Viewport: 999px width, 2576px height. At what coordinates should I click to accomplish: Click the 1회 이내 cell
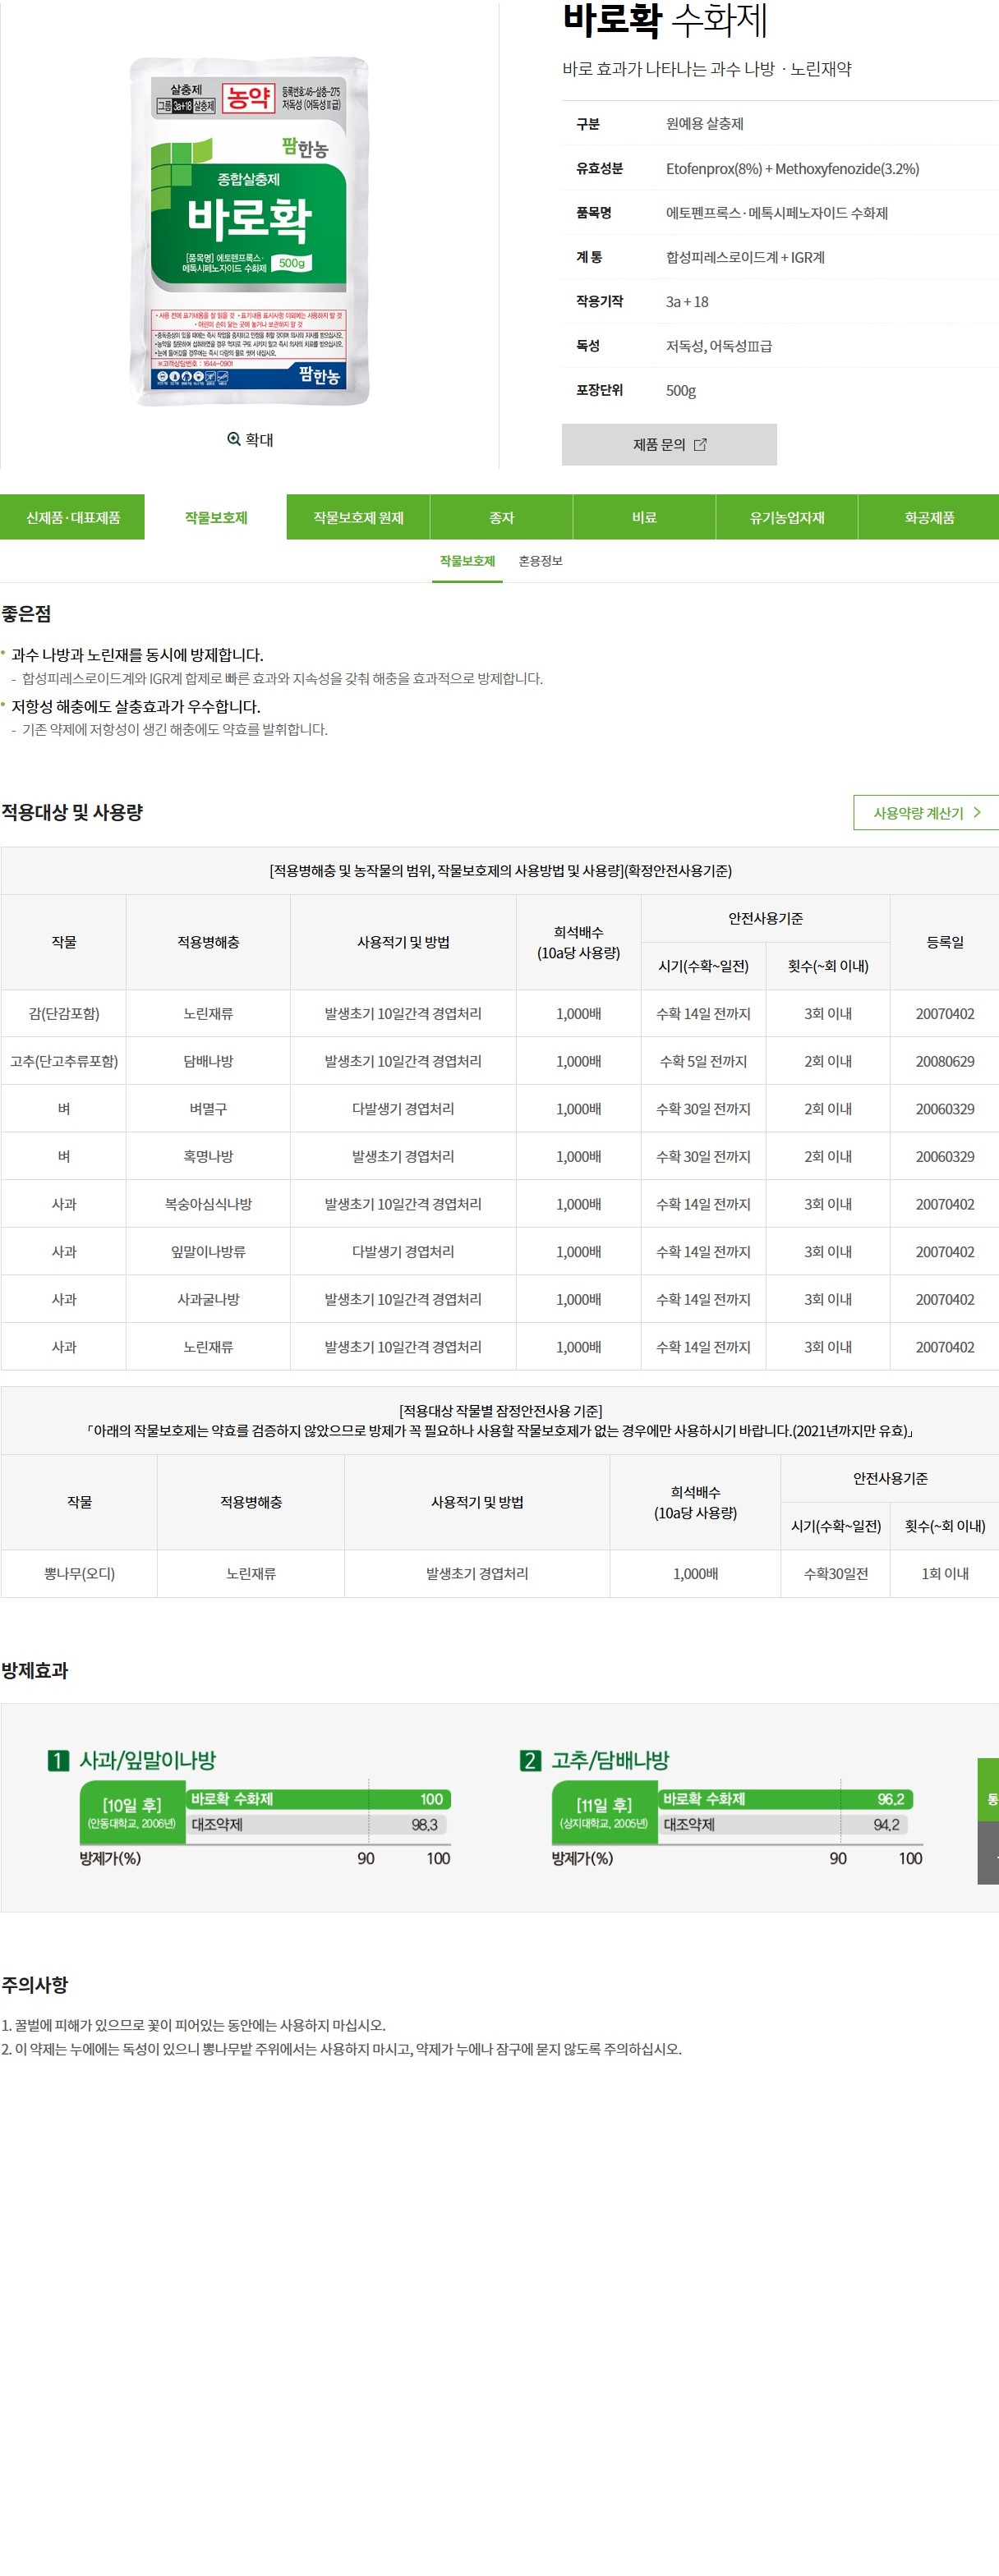click(x=945, y=1574)
